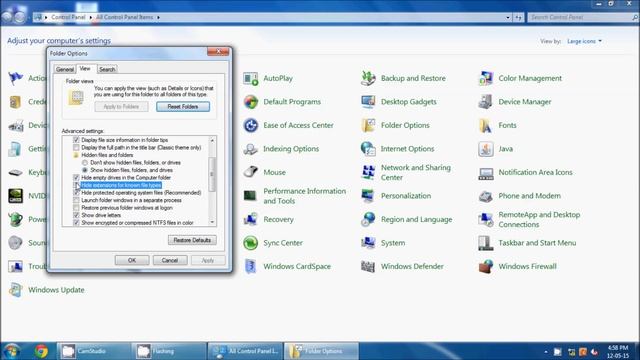Open the AutoPlay icon
The height and width of the screenshot is (360, 640).
(x=251, y=78)
